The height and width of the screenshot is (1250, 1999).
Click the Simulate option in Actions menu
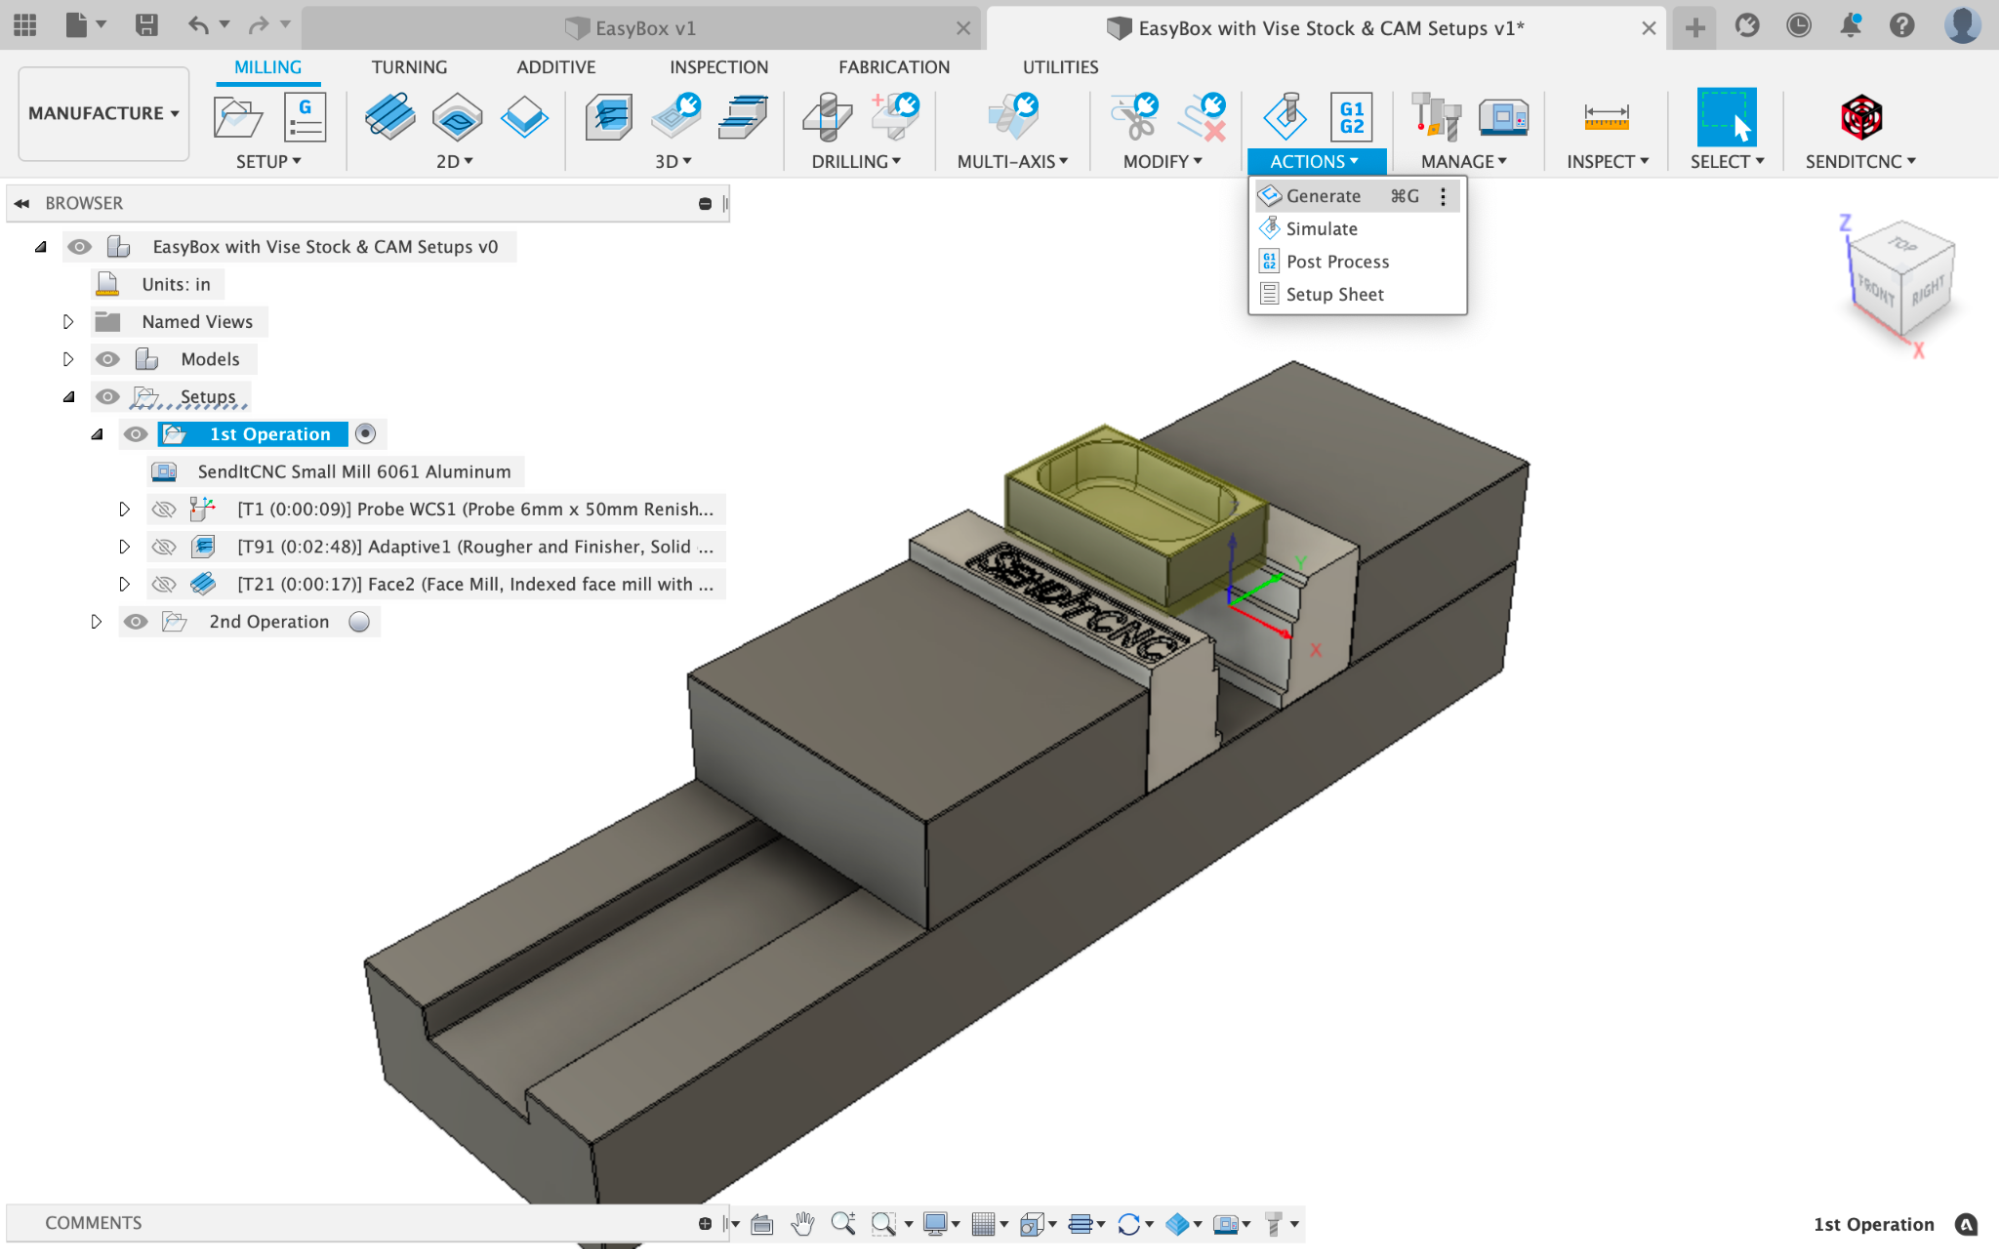click(1321, 228)
